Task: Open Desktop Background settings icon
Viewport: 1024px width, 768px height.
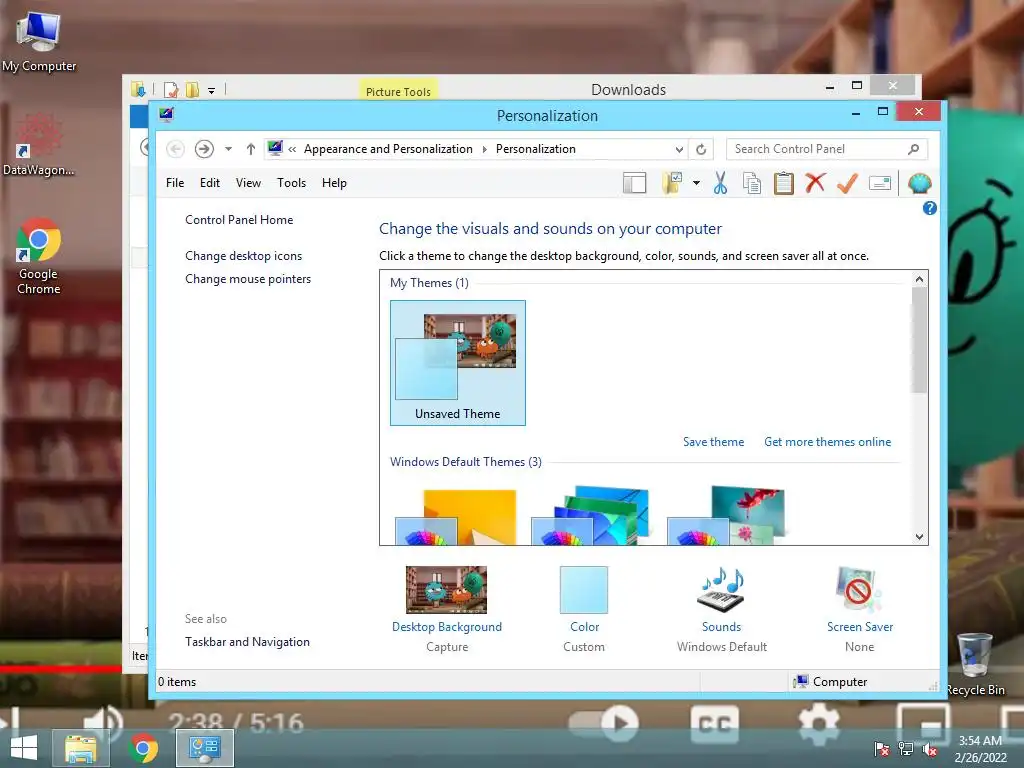Action: (447, 590)
